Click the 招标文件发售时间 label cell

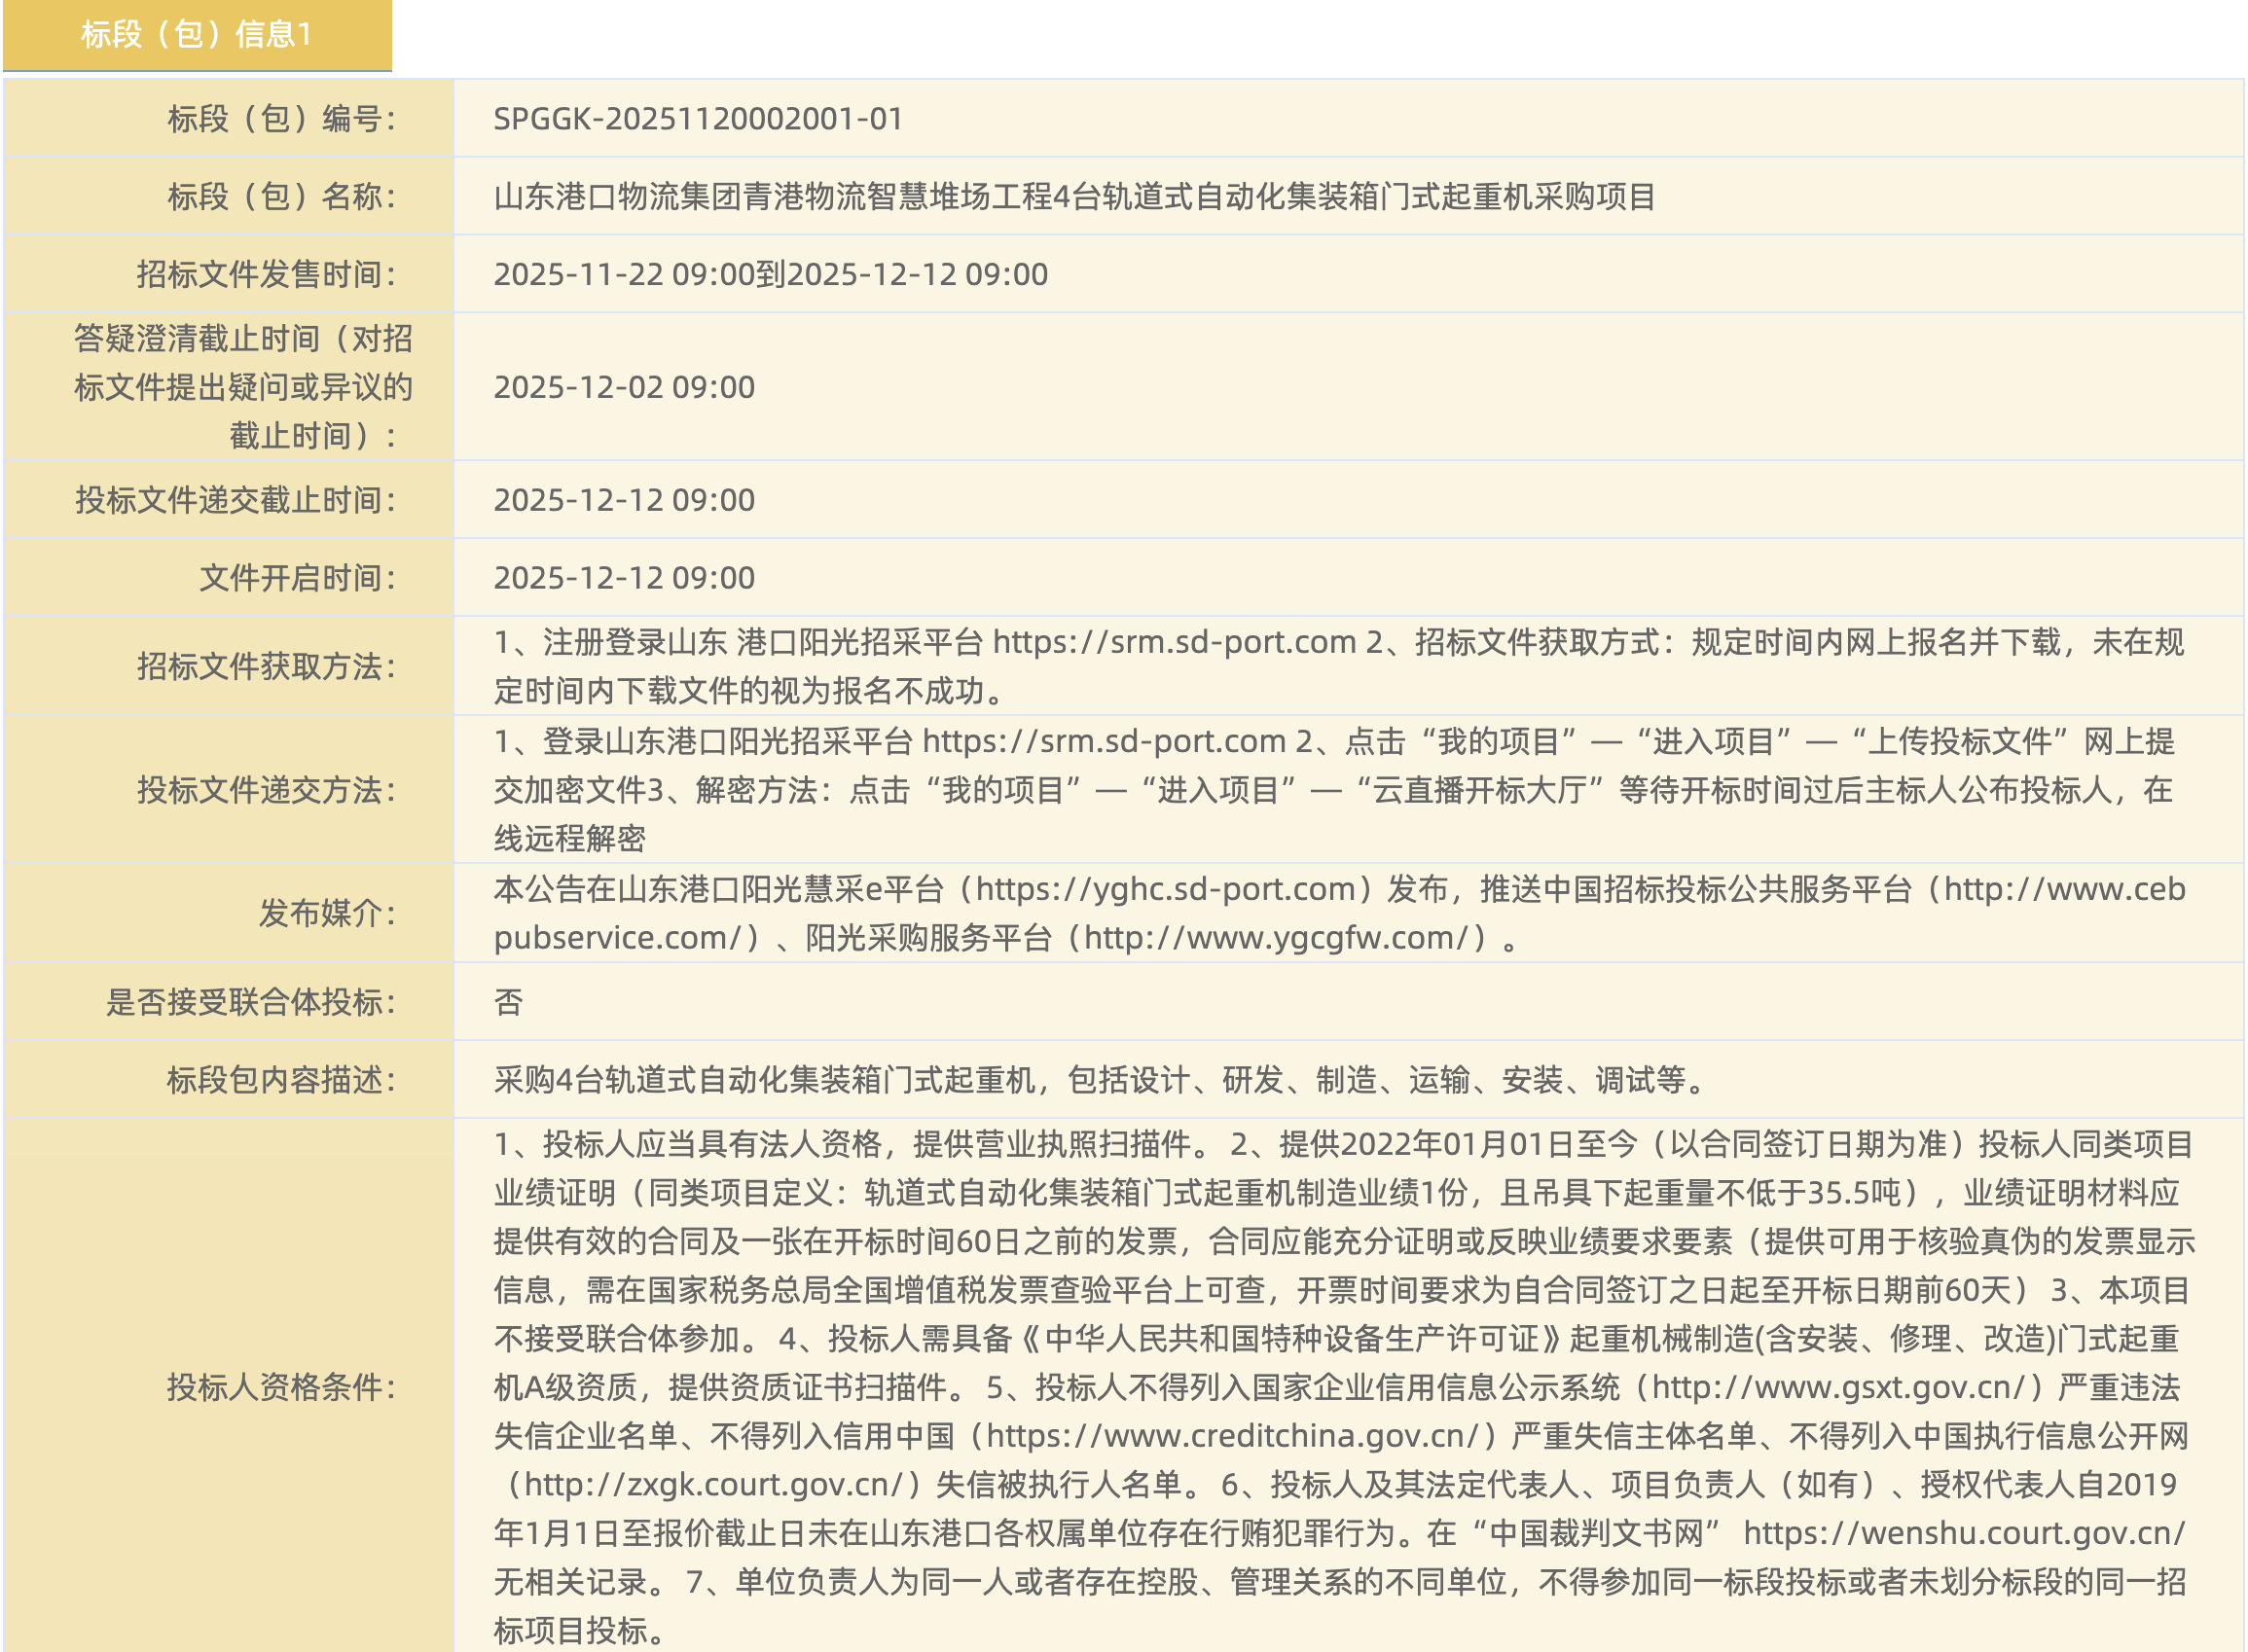[x=266, y=274]
